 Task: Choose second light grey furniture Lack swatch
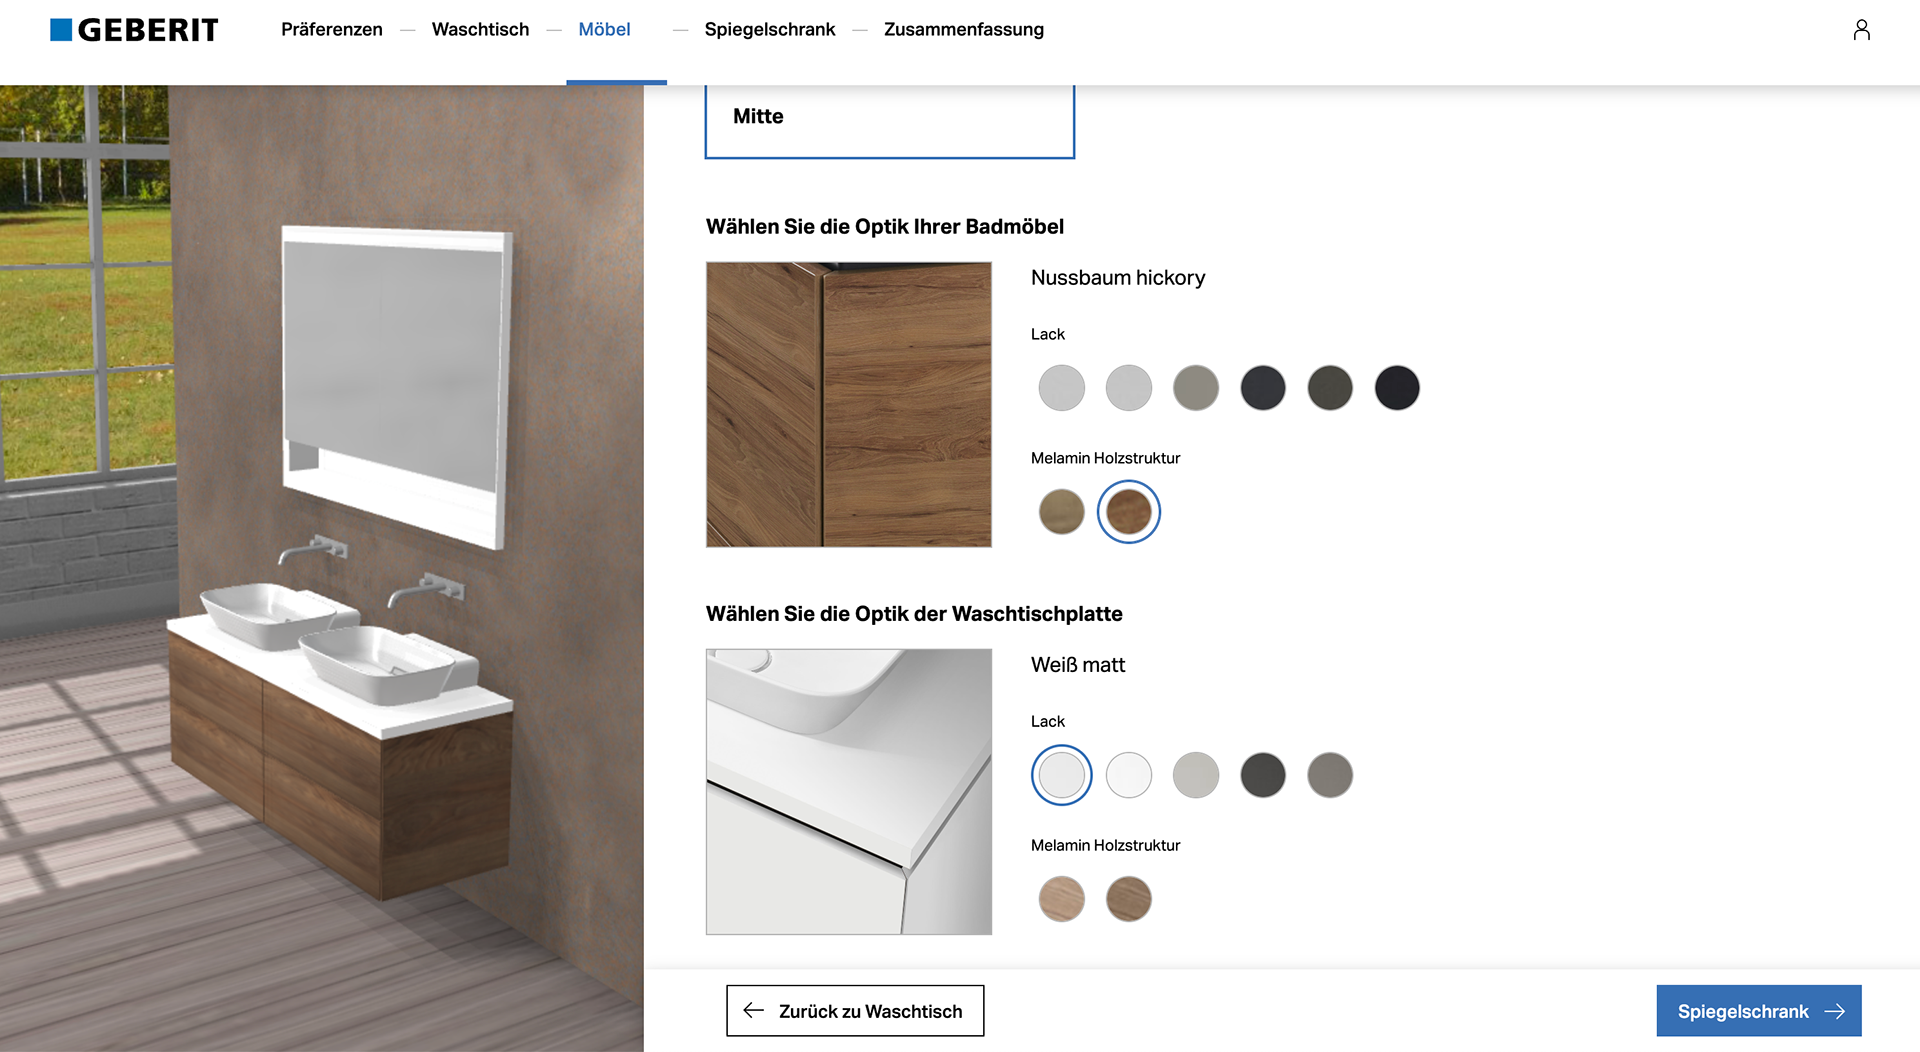[1128, 388]
